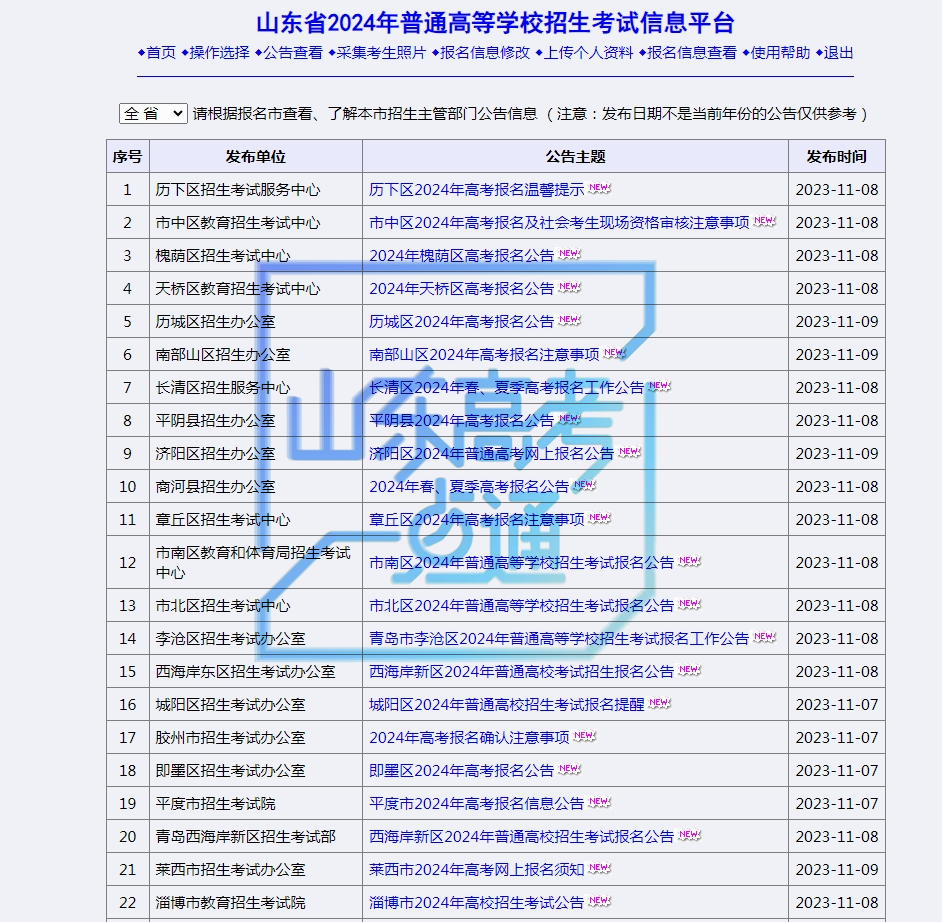
Task: Click NEW badge after 城阳区 报名提醒 announcement
Action: click(x=659, y=703)
